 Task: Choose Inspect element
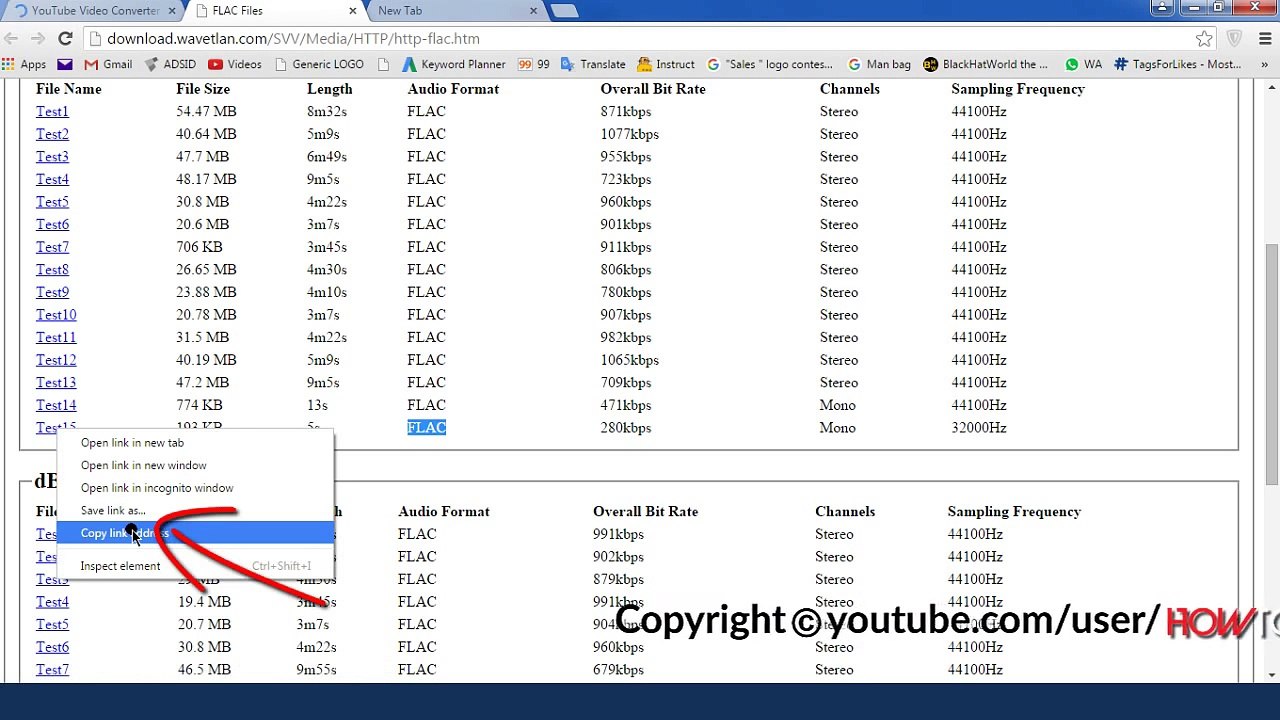pyautogui.click(x=195, y=566)
